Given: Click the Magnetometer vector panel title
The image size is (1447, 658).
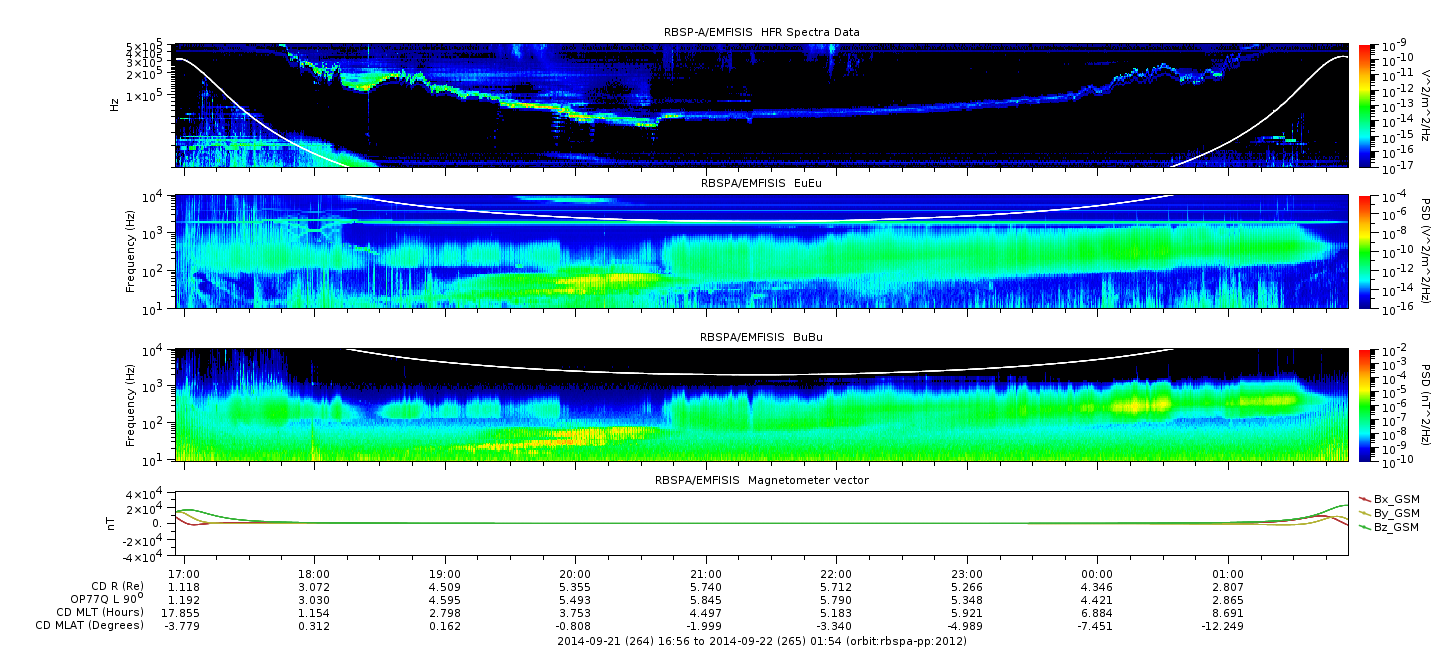Looking at the screenshot, I should click(x=761, y=480).
